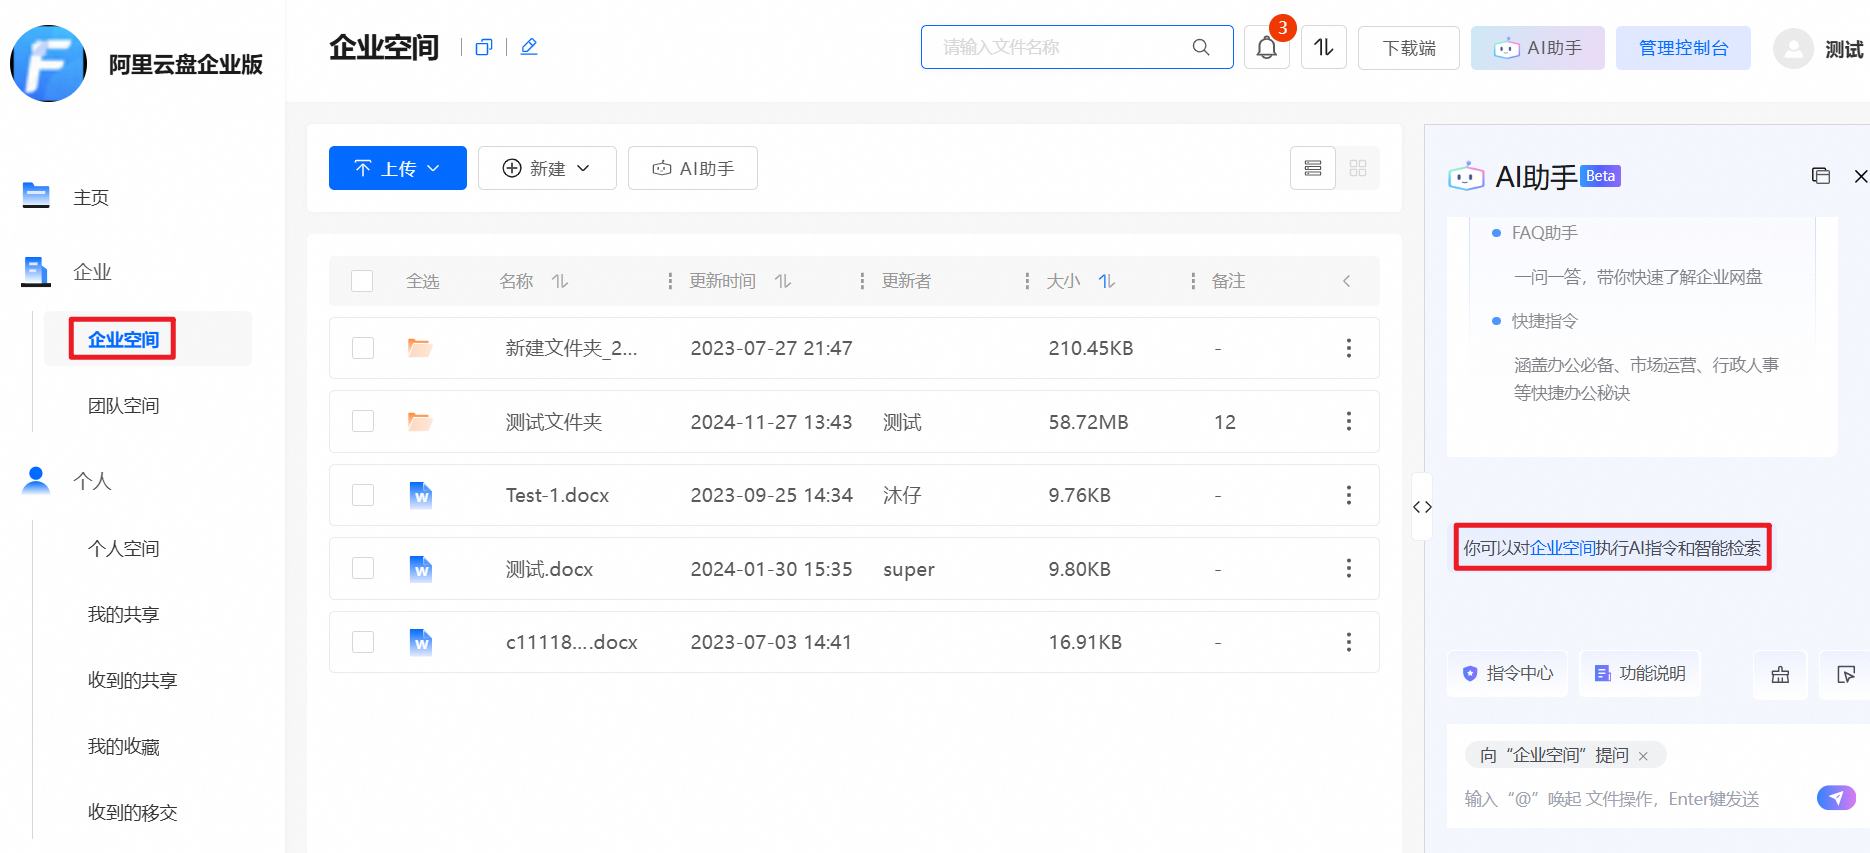Tick checkbox for Test-1.docx row

(363, 495)
